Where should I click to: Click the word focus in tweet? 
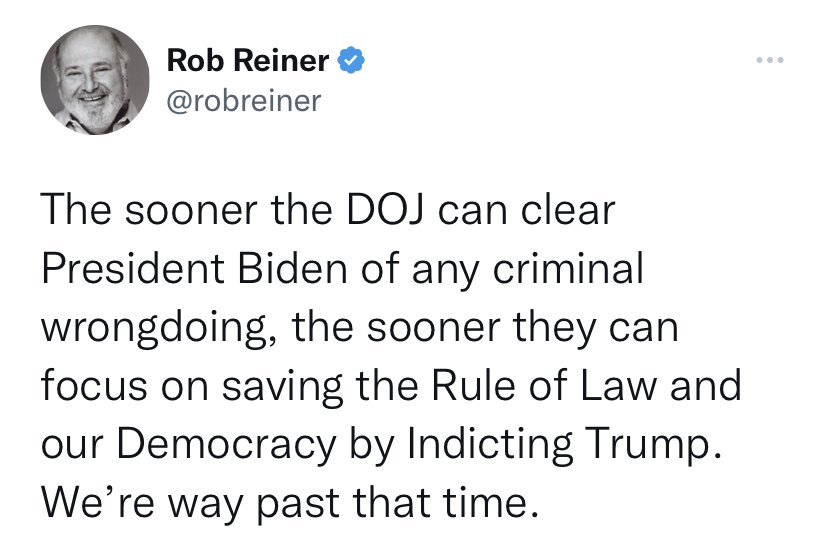[x=94, y=385]
